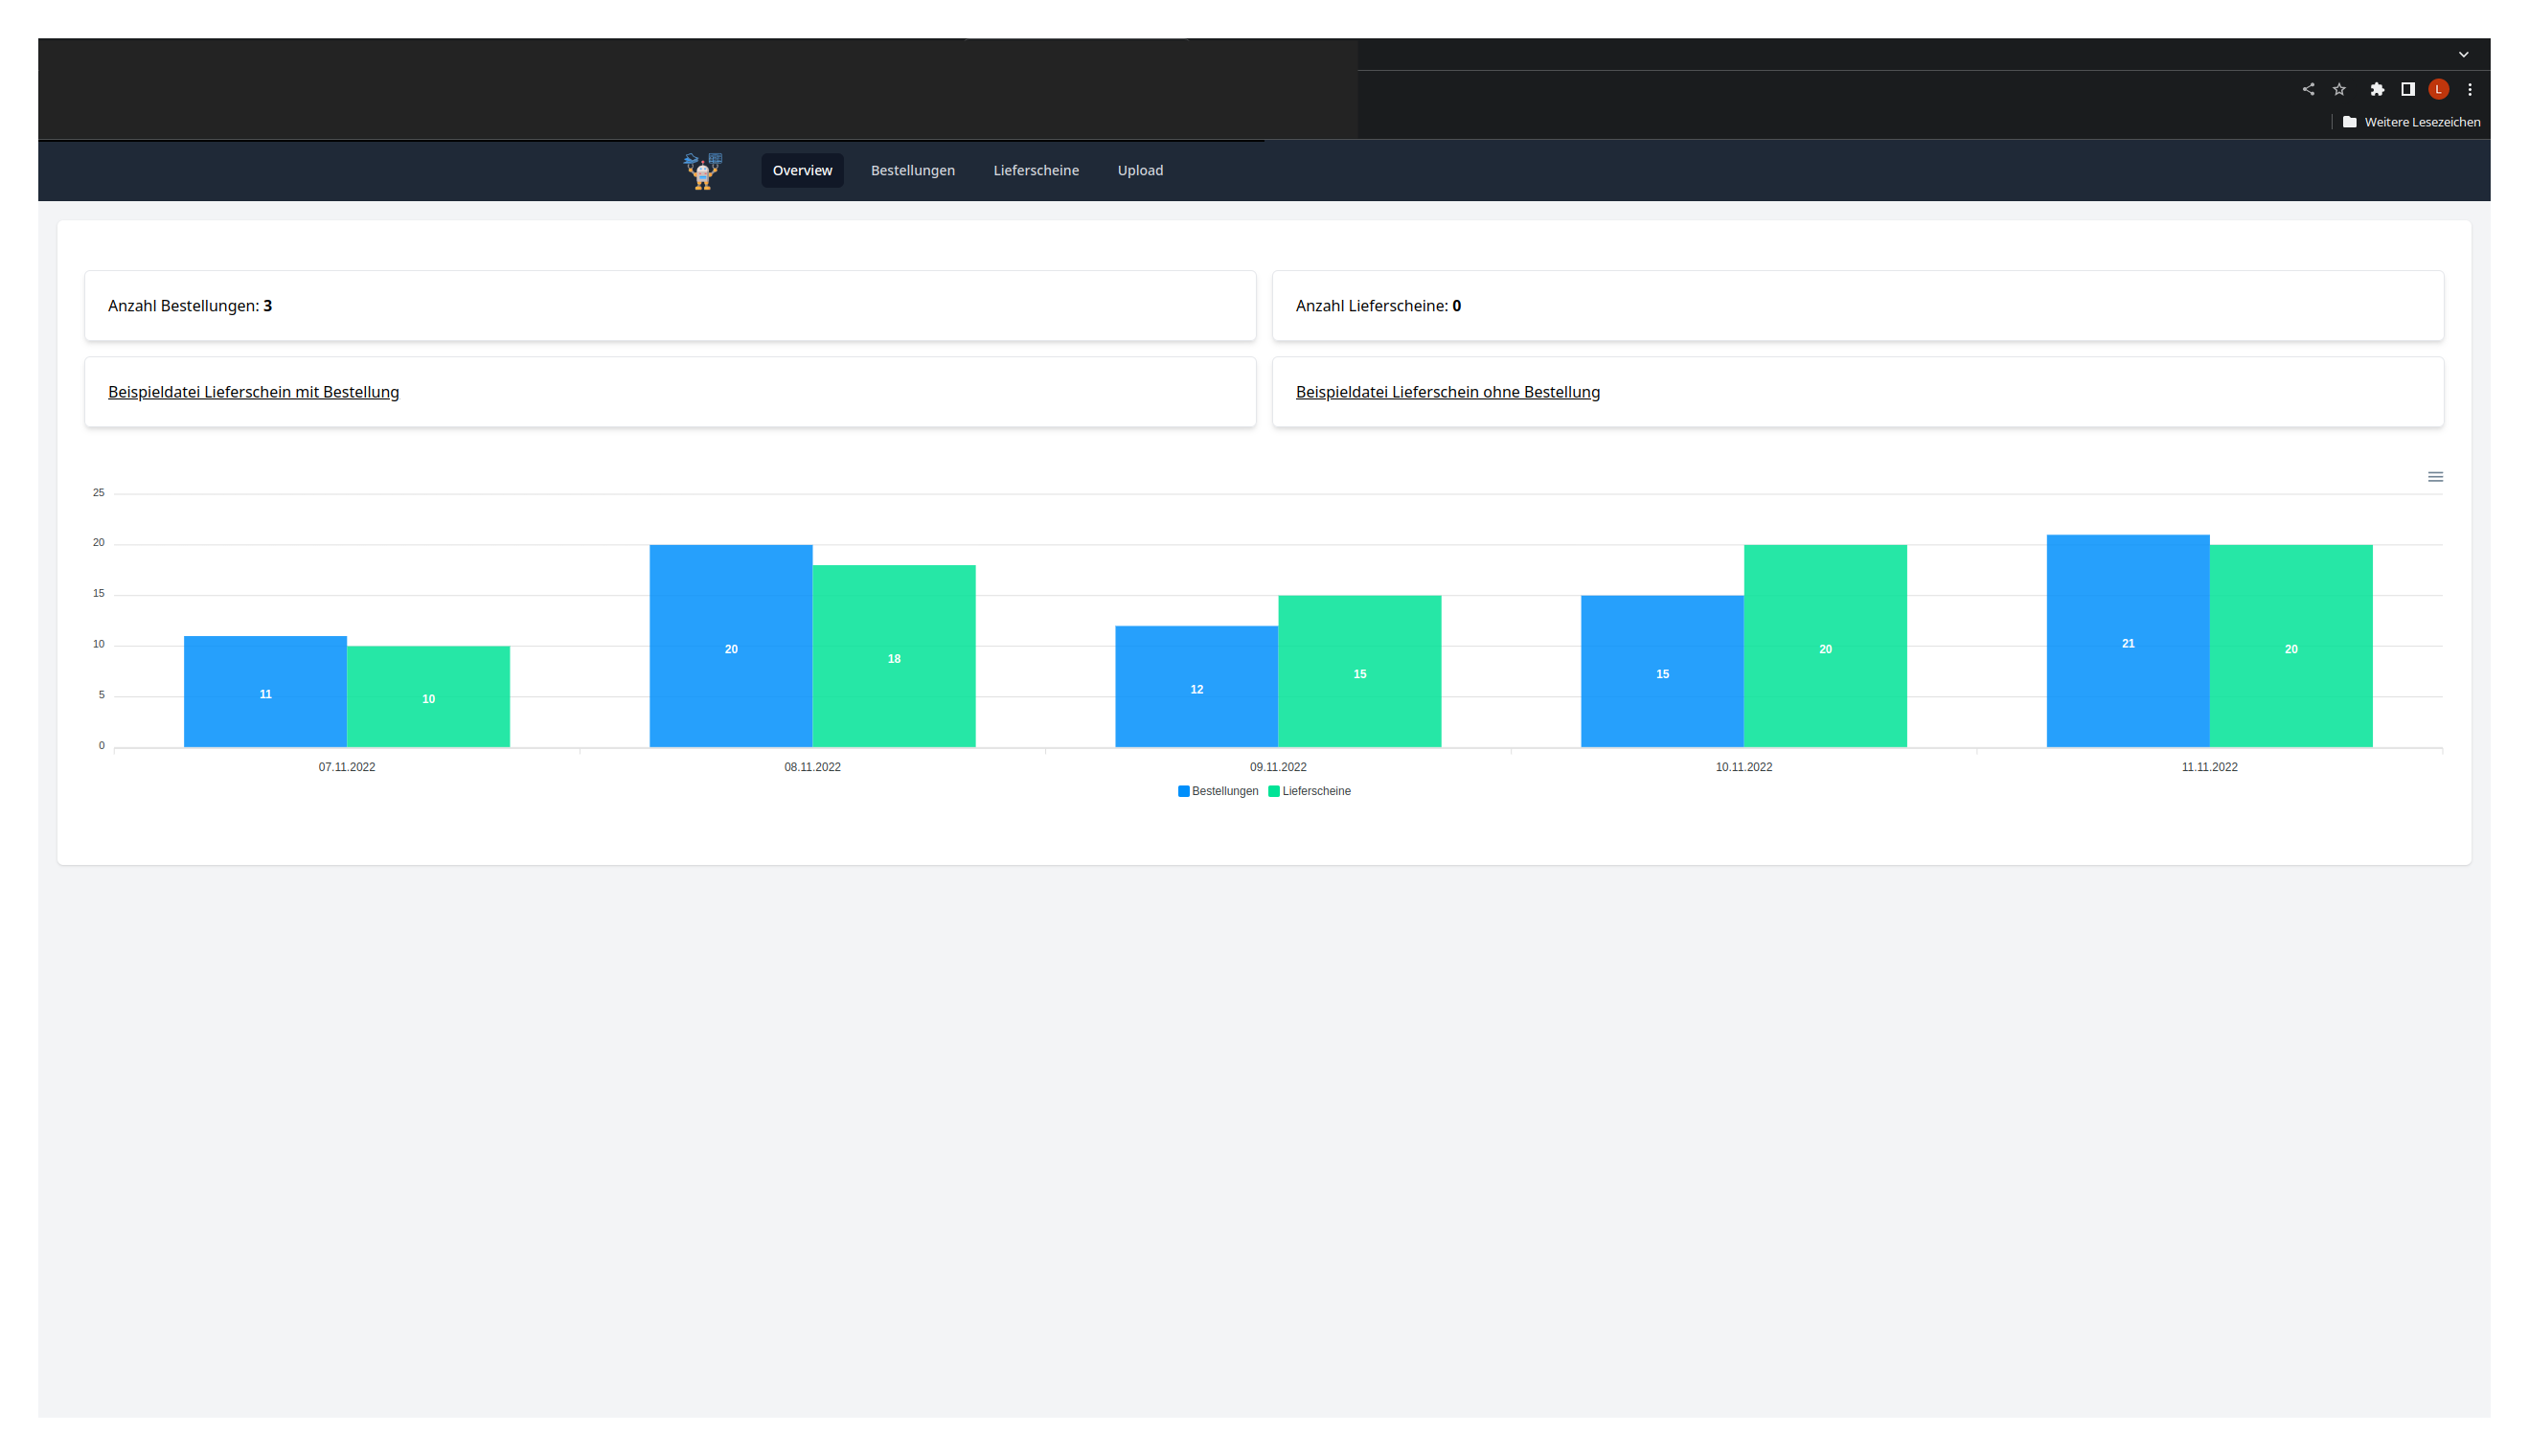Image resolution: width=2529 pixels, height=1456 pixels.
Task: Click the robot logo icon
Action: point(703,171)
